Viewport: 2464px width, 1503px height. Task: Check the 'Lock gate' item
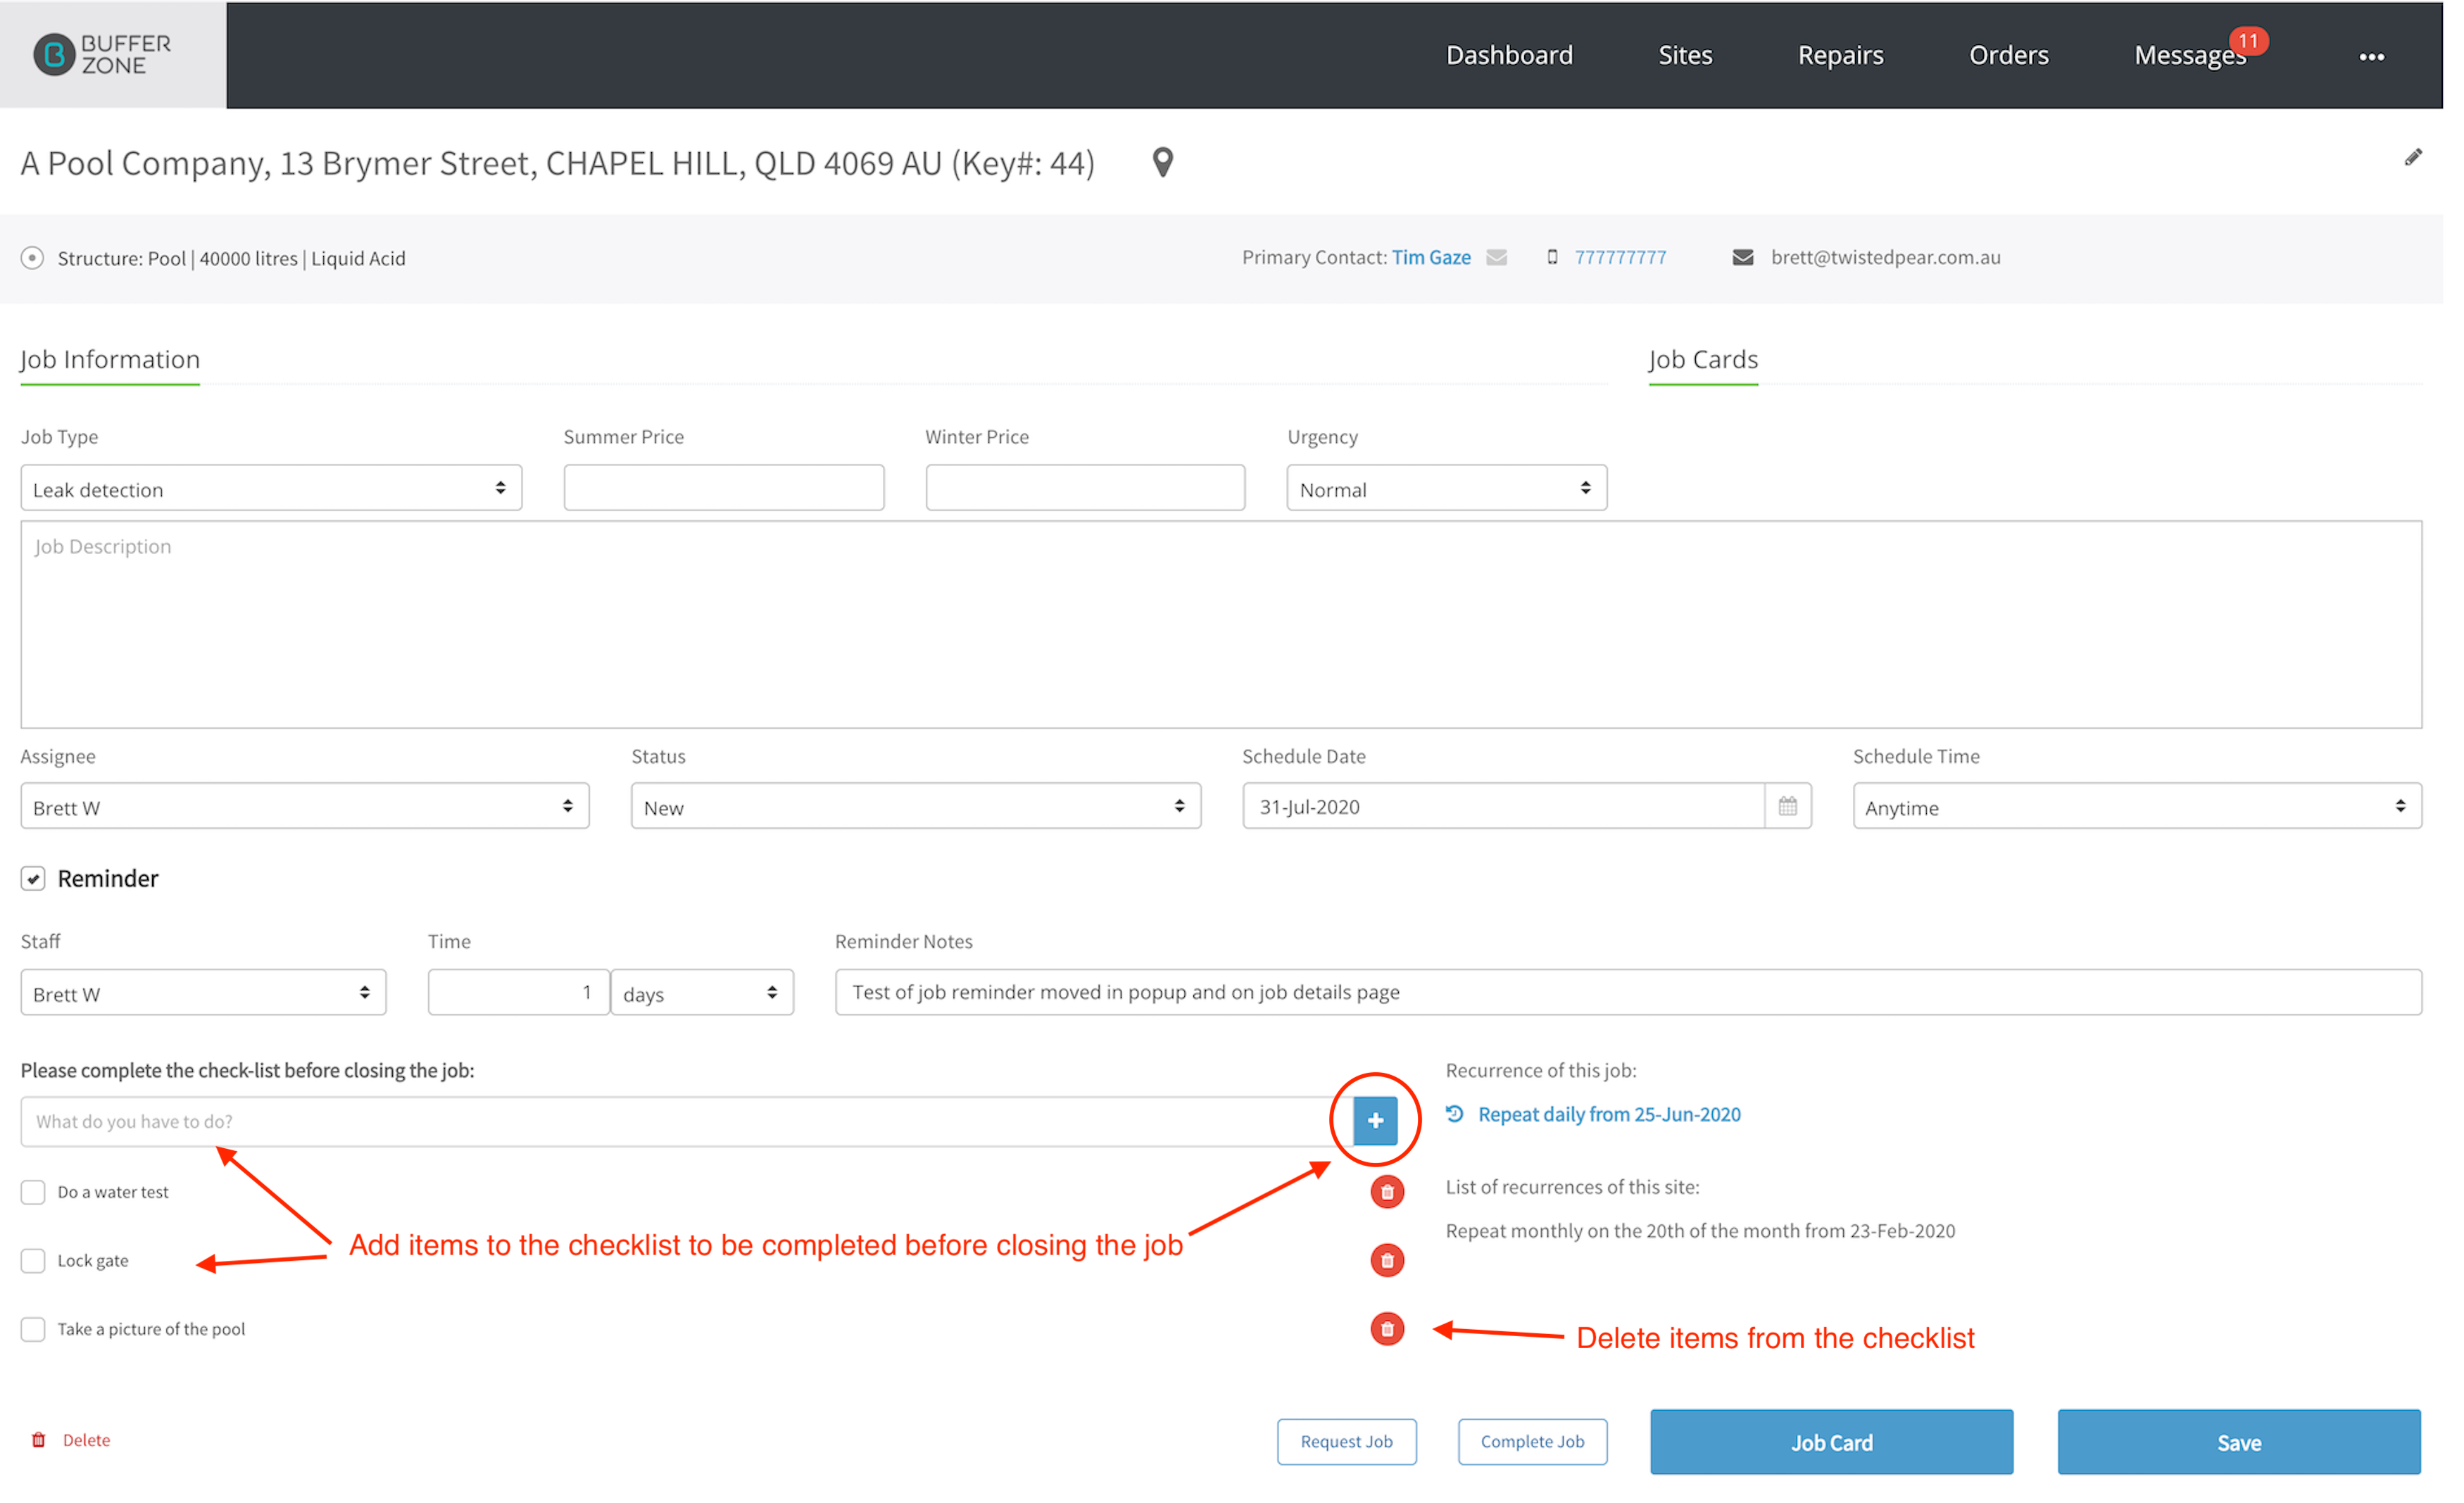coord(33,1261)
